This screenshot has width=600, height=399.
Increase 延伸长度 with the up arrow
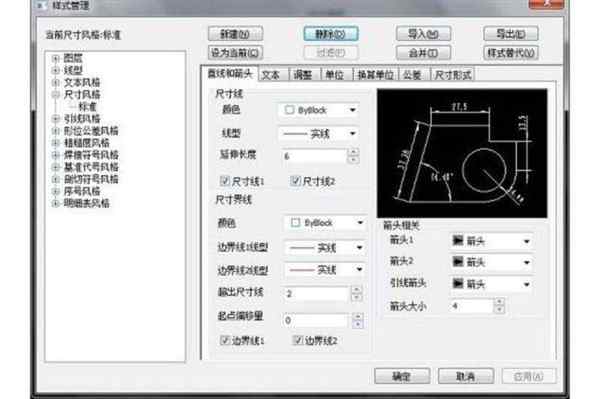pos(354,152)
